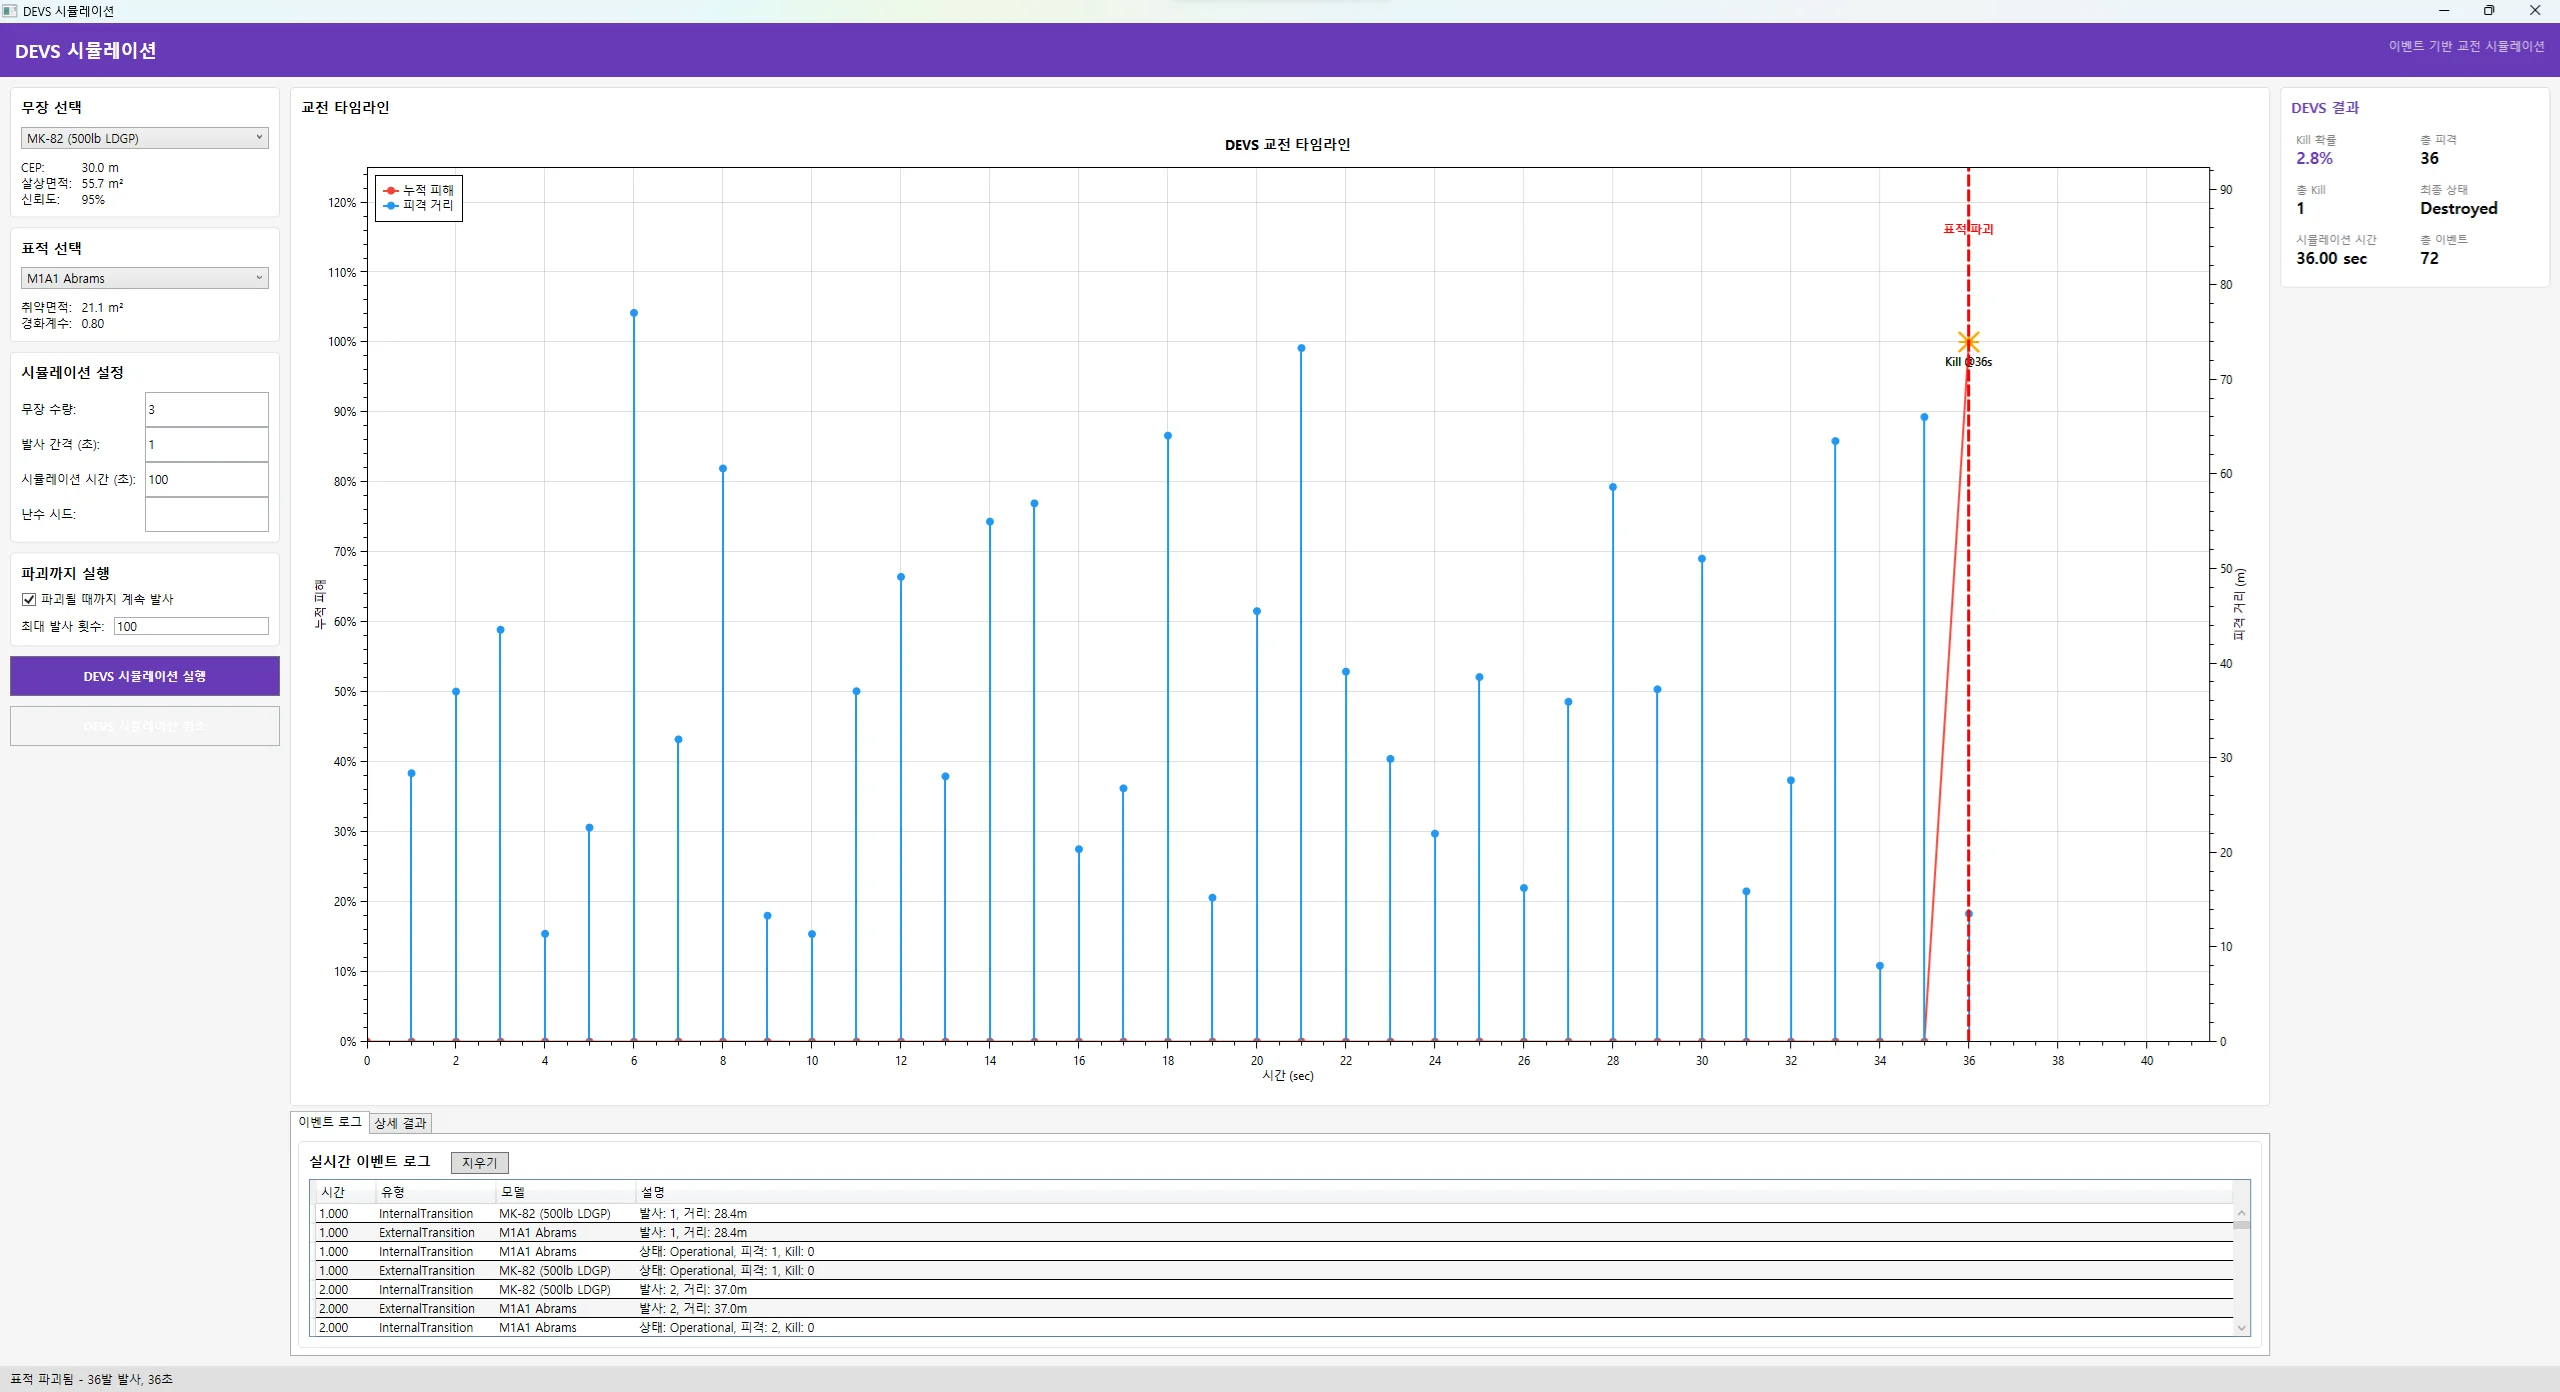Click event log scroll up arrow
This screenshot has width=2560, height=1392.
(x=2241, y=1213)
